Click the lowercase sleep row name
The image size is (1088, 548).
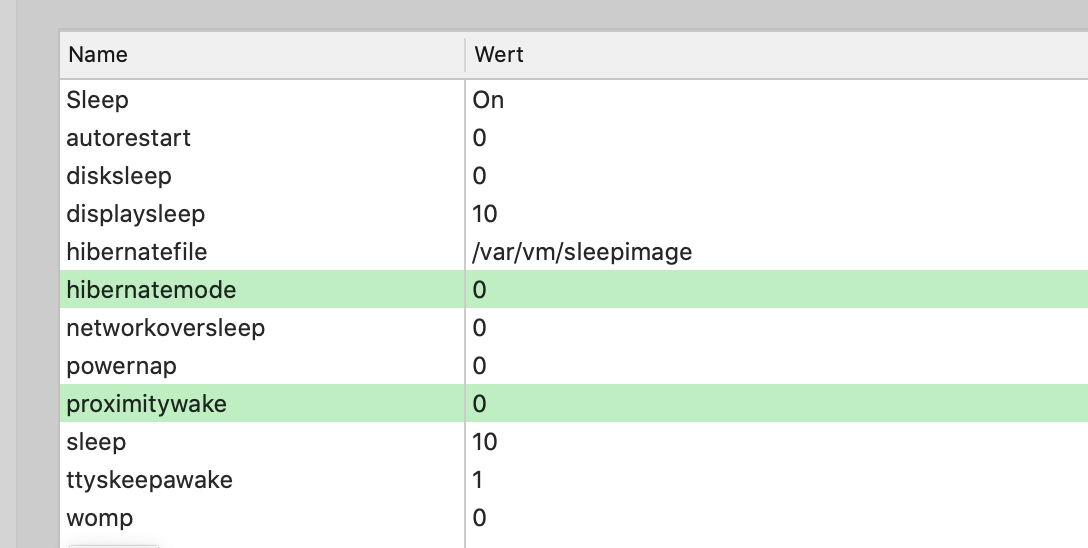pos(96,442)
